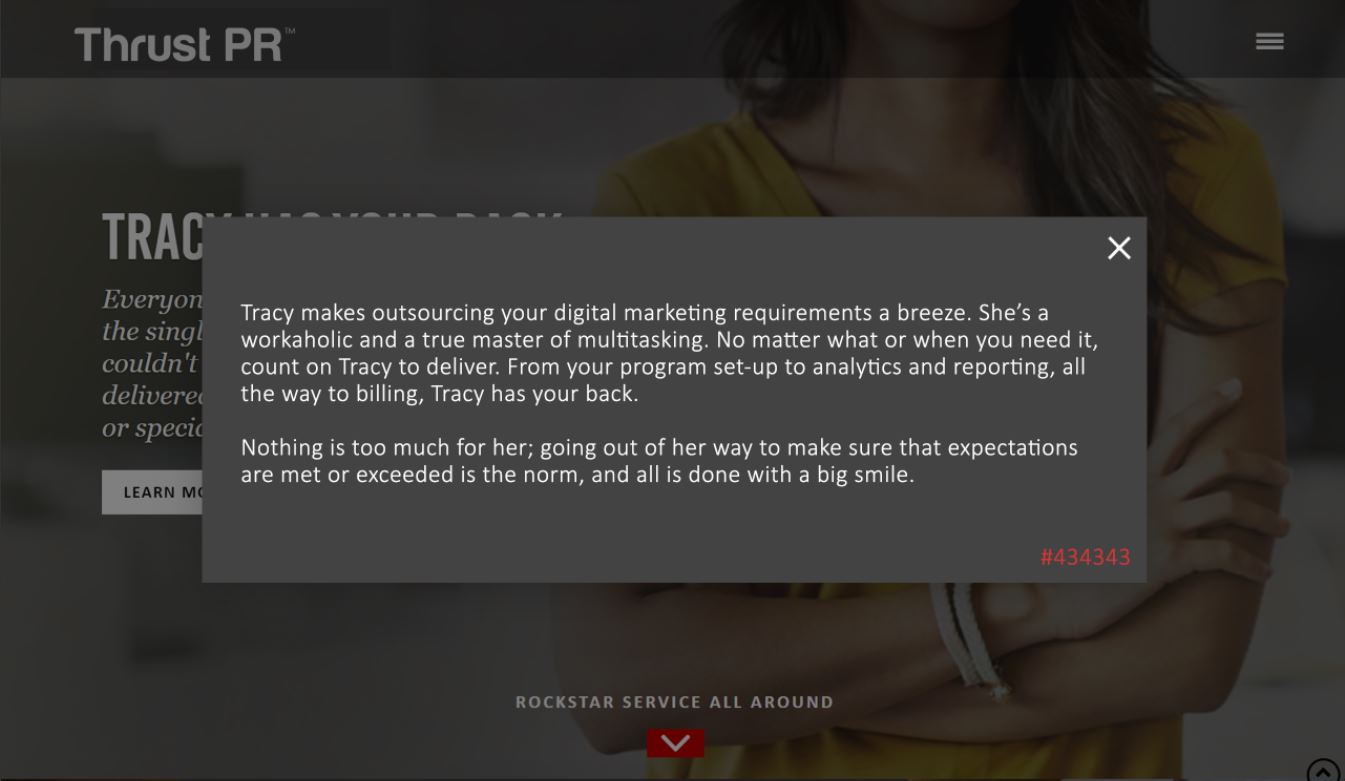The image size is (1345, 781).
Task: Click the paragraph starting 'Nothing is too much'
Action: (659, 461)
